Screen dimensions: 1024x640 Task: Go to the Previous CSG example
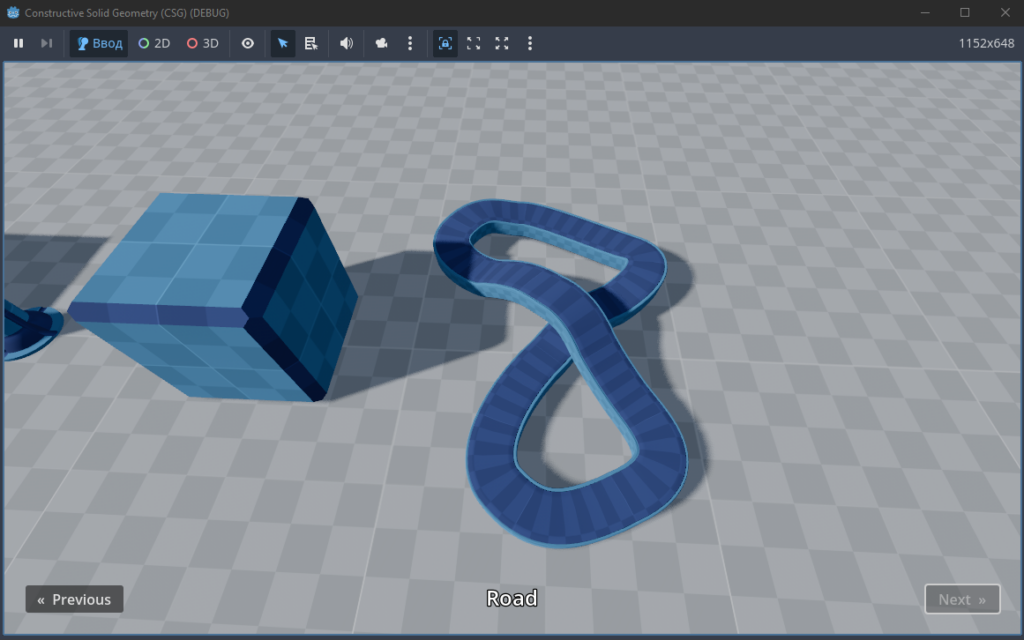(74, 599)
